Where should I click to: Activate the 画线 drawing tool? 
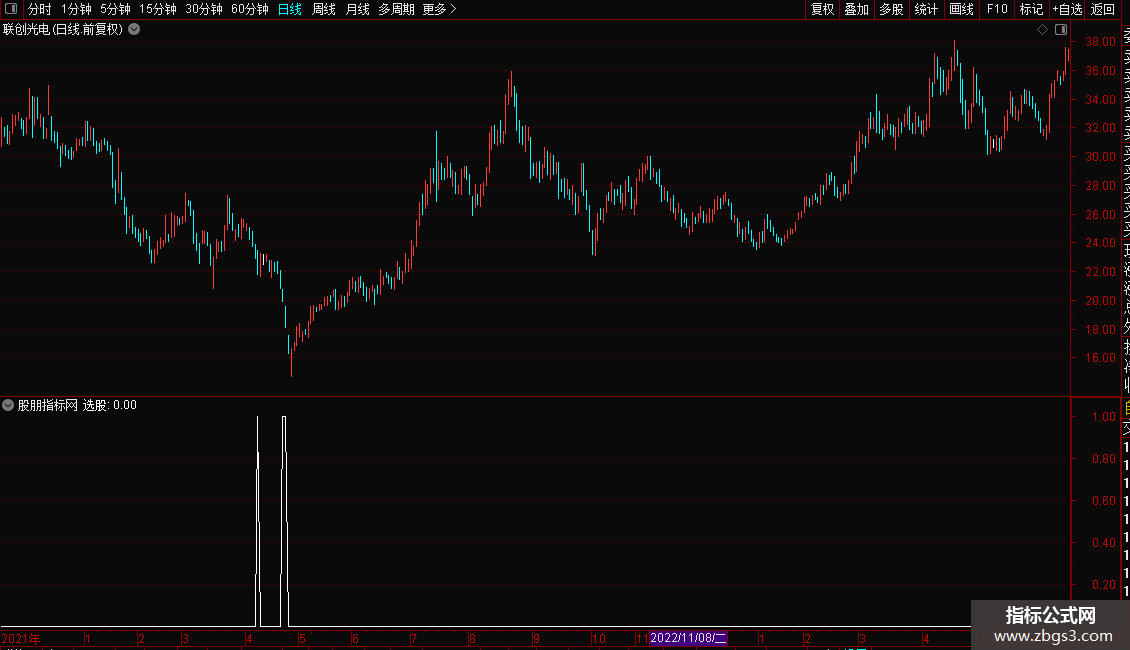[961, 9]
